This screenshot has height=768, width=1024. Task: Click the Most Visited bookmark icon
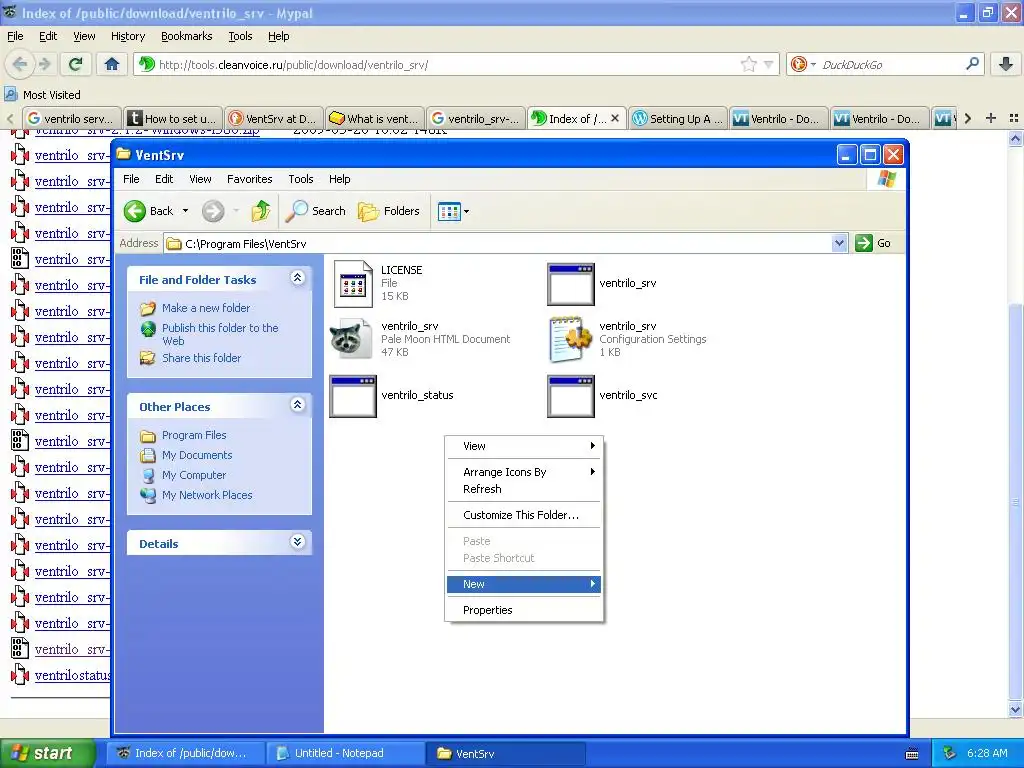point(10,95)
